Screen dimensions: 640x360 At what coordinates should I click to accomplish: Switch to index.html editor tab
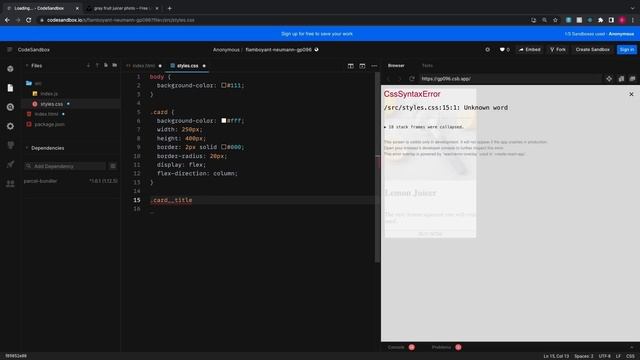pos(144,66)
